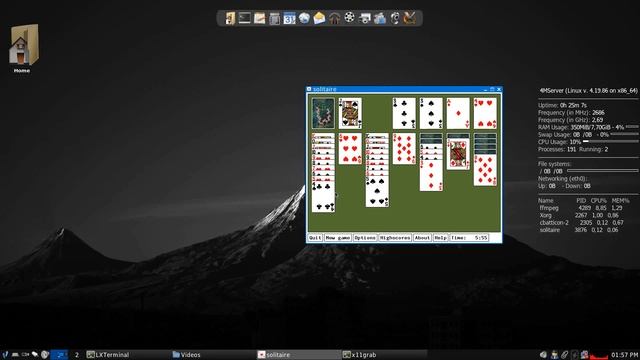Click the CPU Usage bar in system monitor

point(612,142)
